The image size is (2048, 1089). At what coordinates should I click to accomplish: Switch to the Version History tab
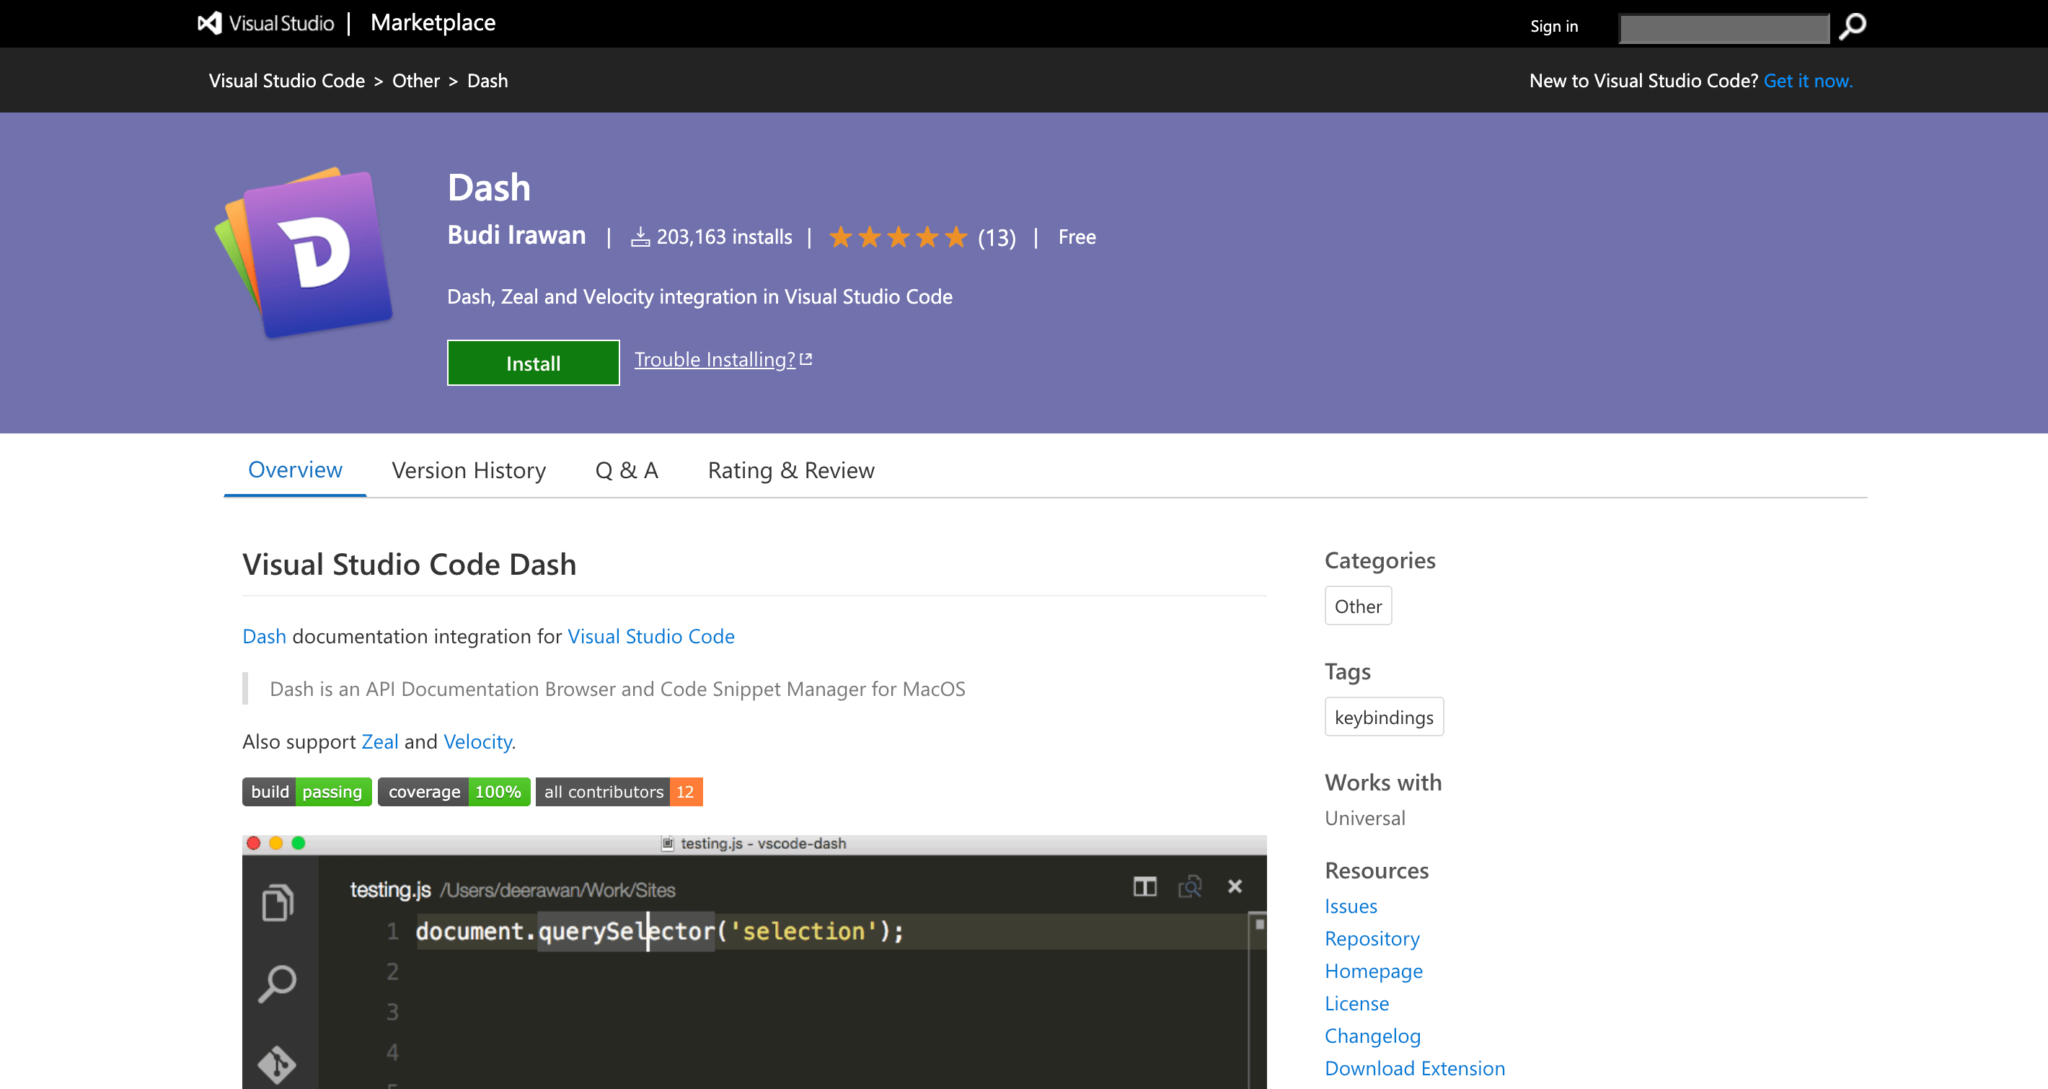[x=468, y=470]
